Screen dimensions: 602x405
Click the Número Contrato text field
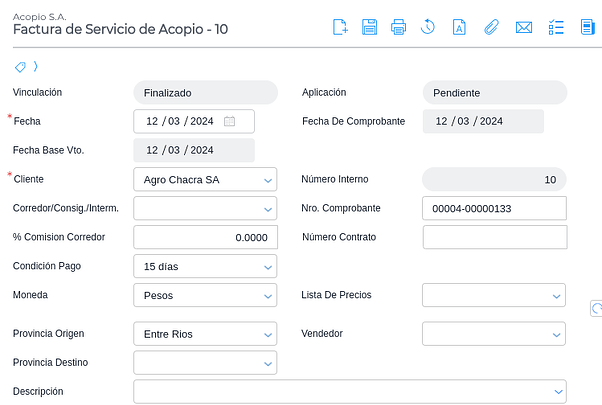[x=494, y=237]
